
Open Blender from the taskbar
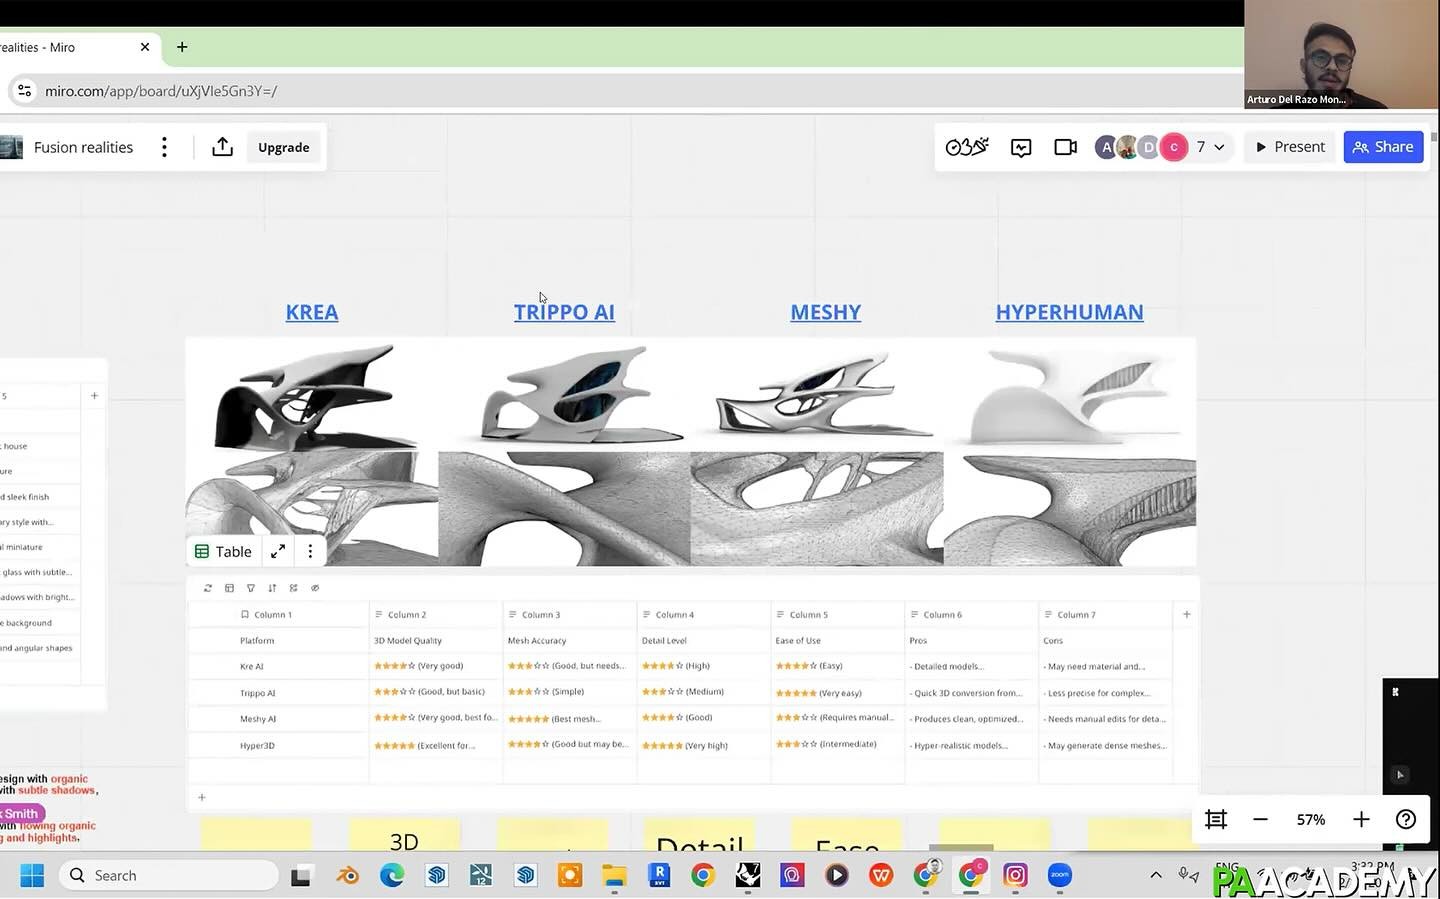coord(347,876)
